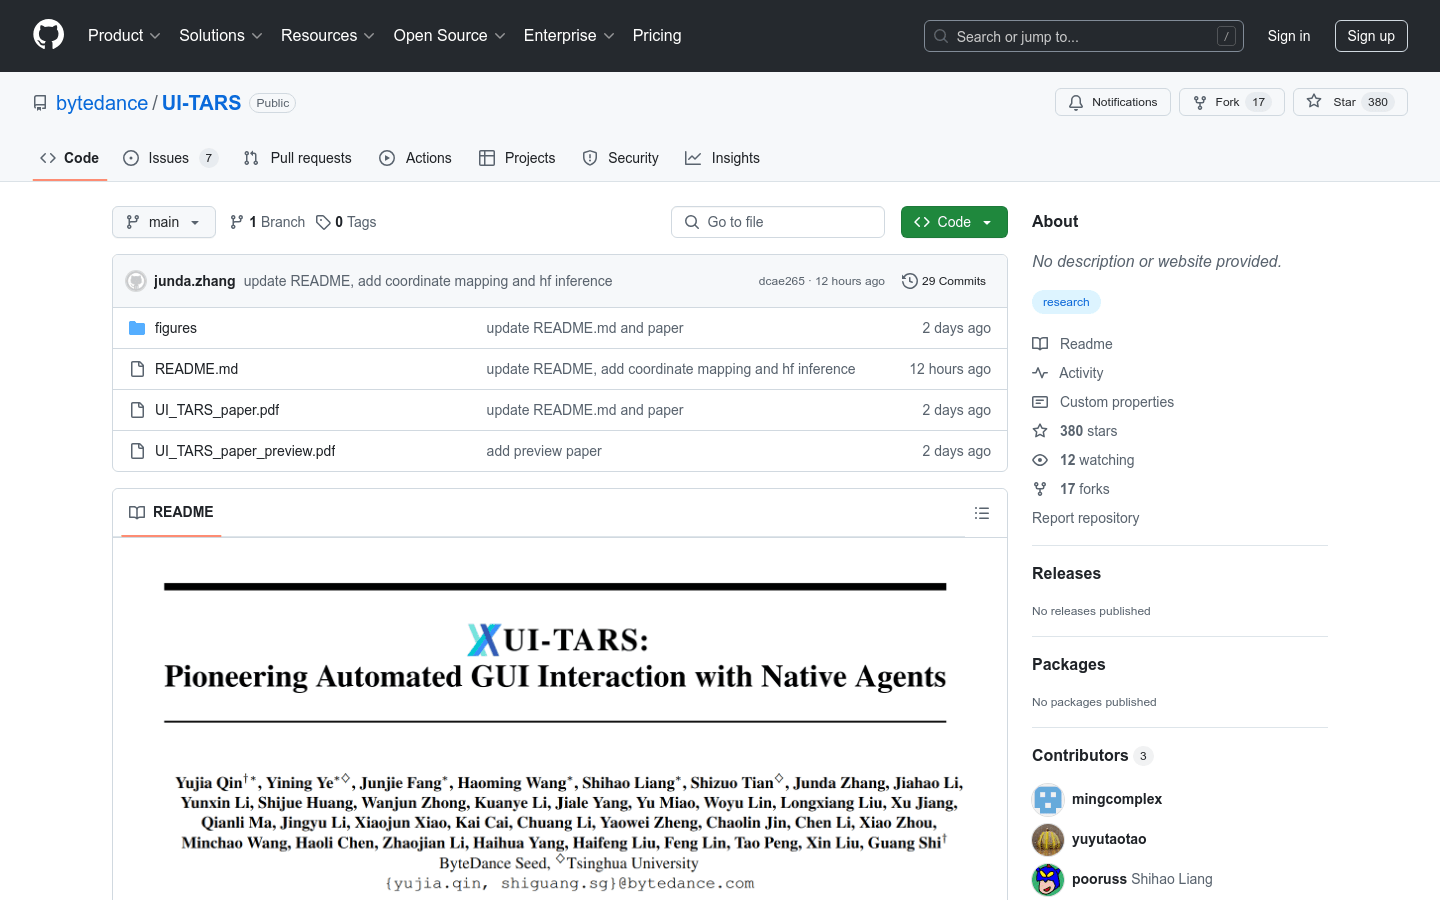Select the Code tab
This screenshot has width=1440, height=900.
[x=70, y=158]
